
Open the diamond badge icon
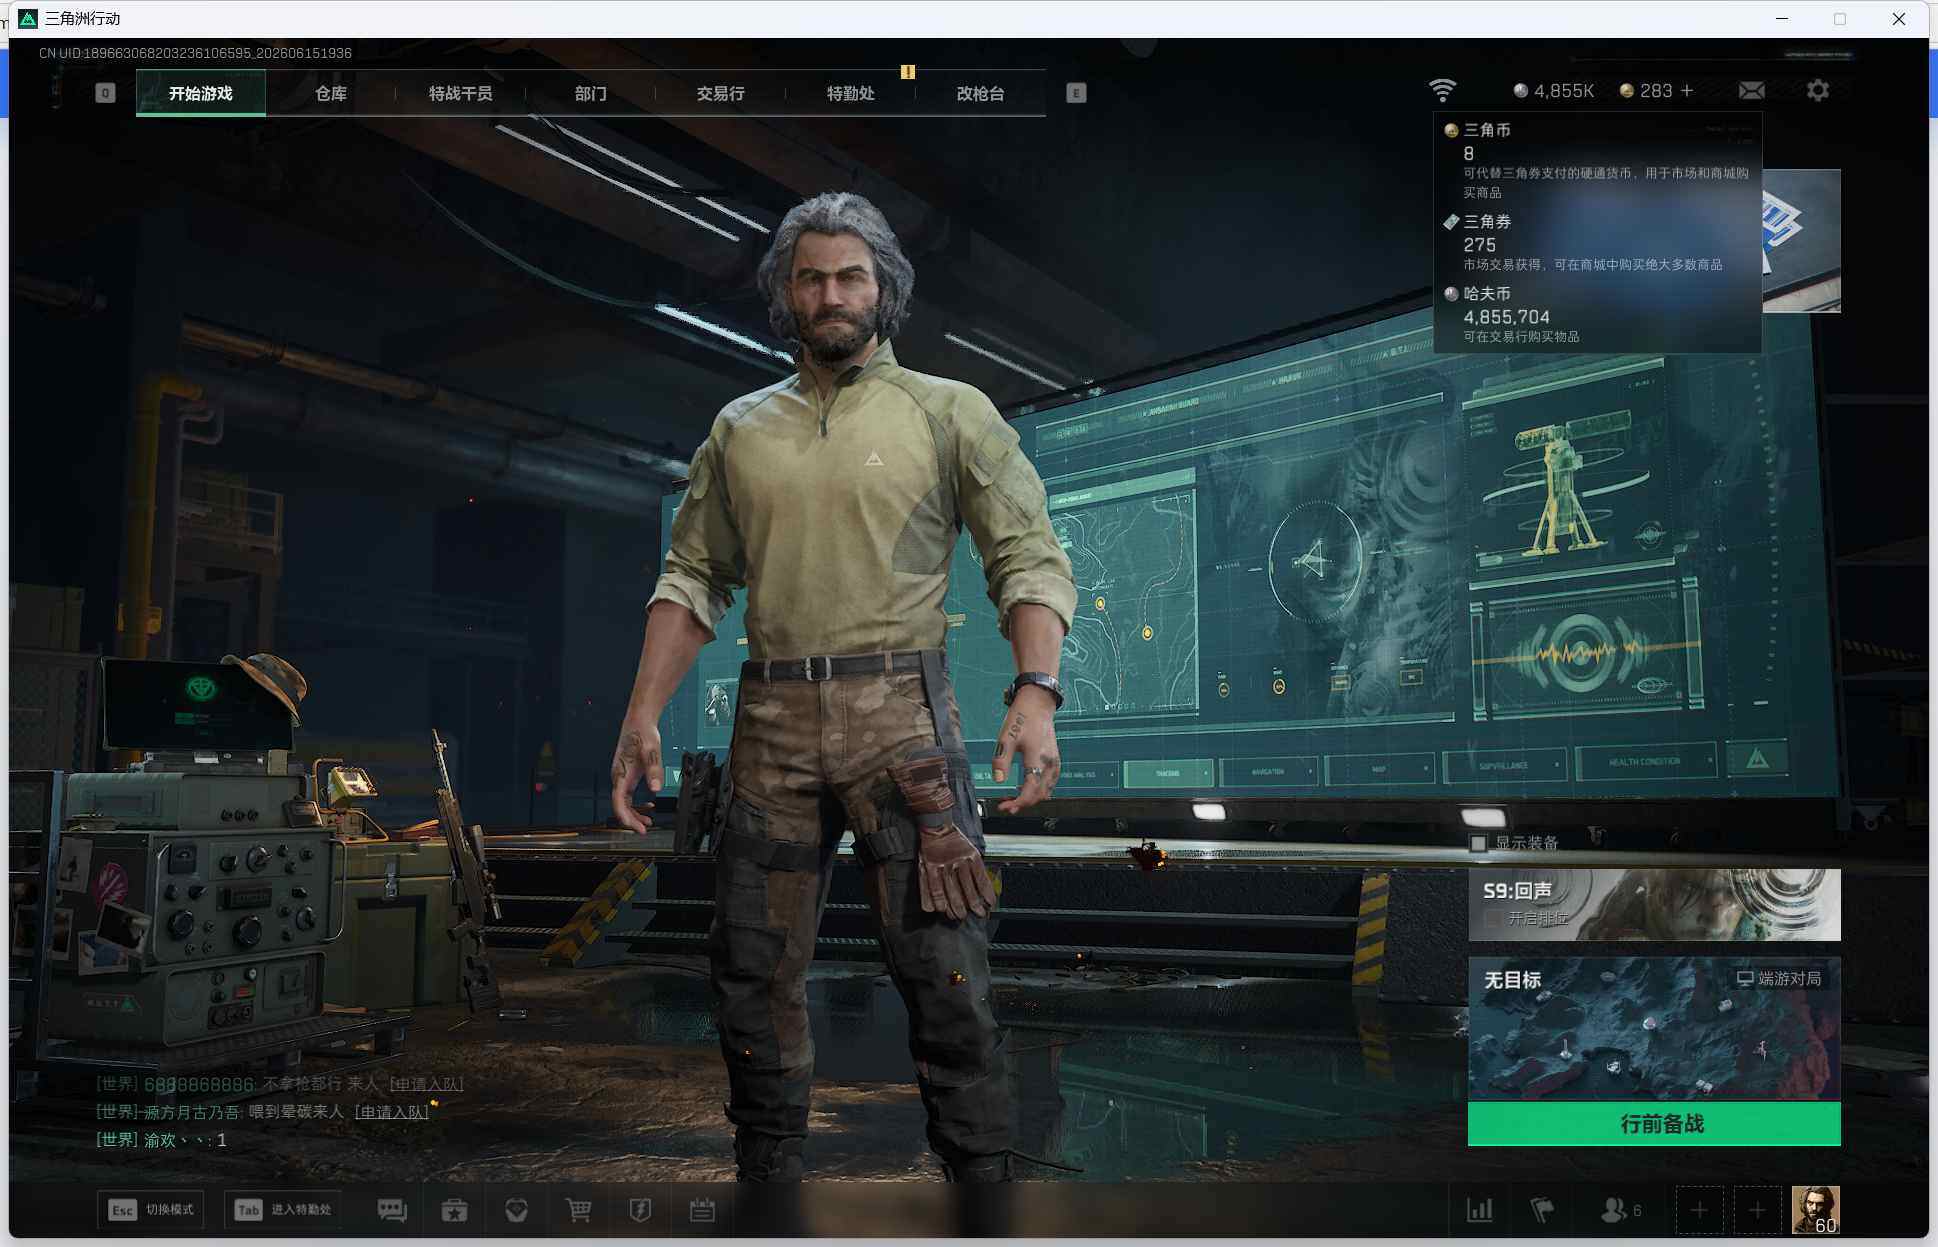[x=517, y=1210]
